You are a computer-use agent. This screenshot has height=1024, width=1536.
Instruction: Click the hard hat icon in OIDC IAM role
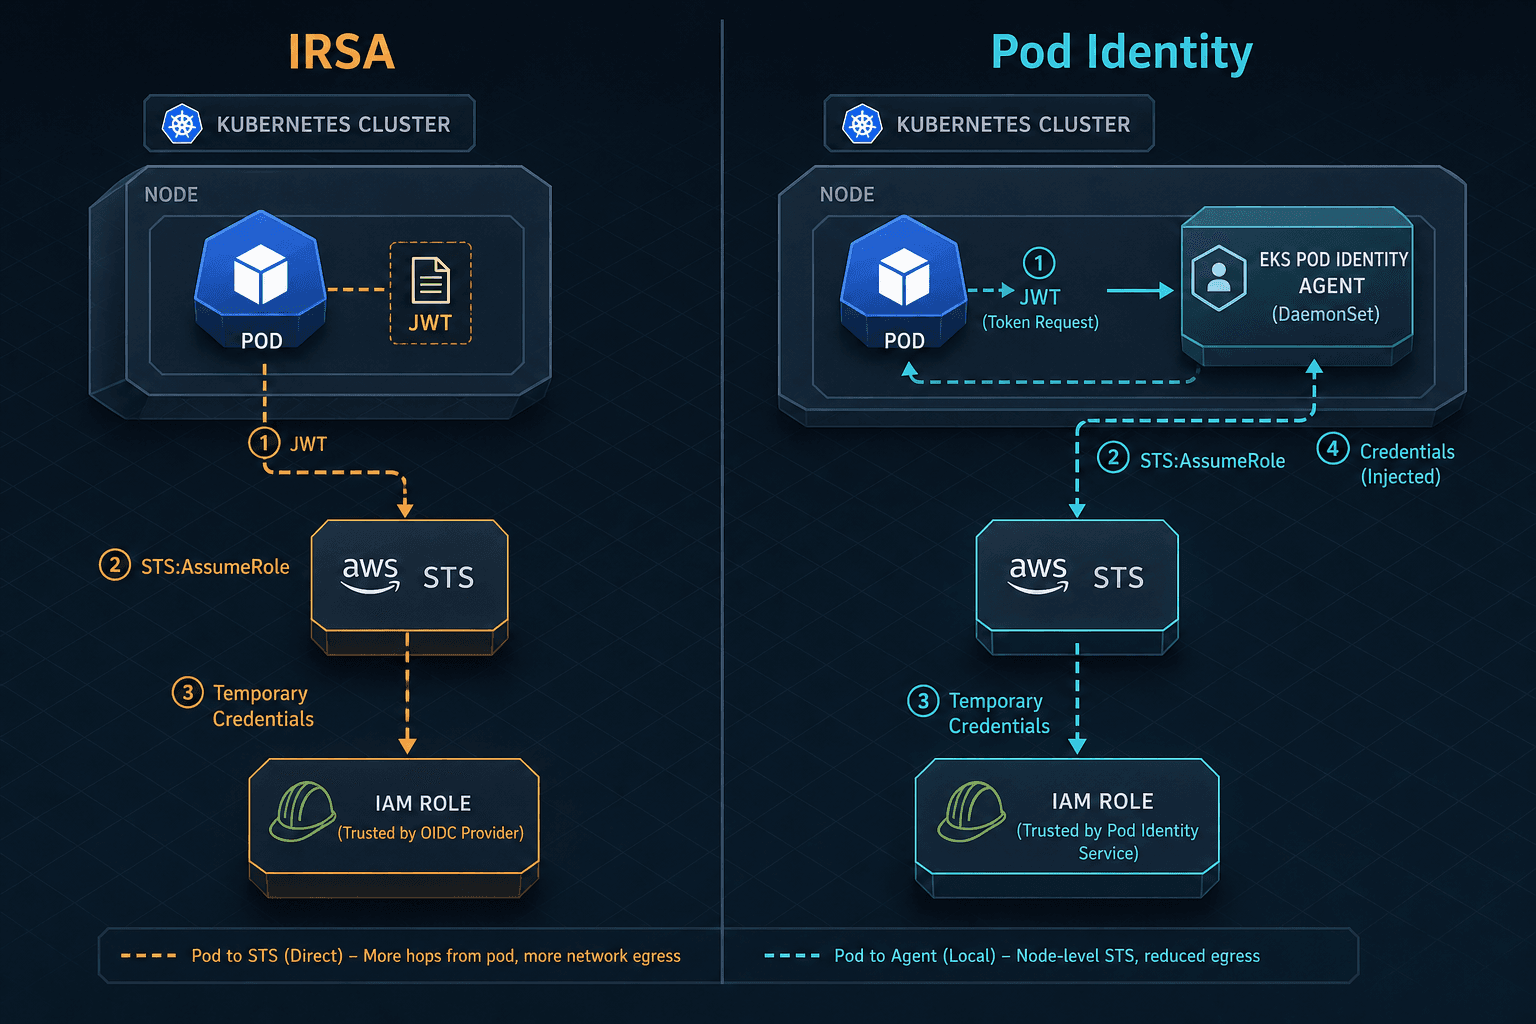(303, 812)
